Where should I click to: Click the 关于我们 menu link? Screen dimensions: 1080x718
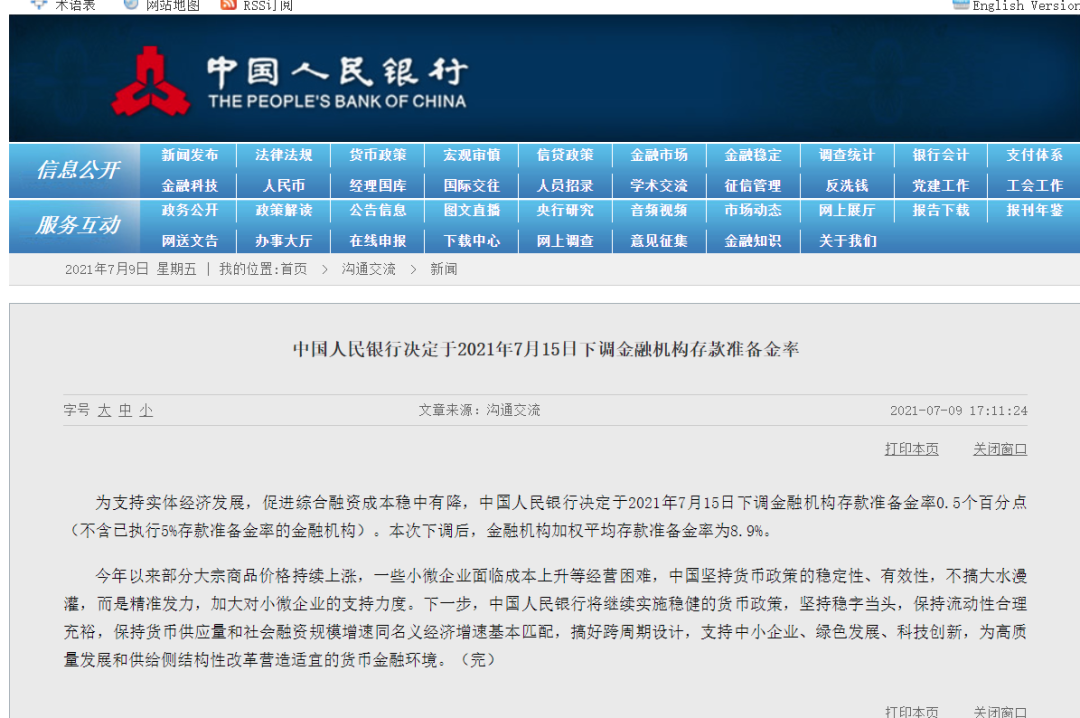point(847,240)
